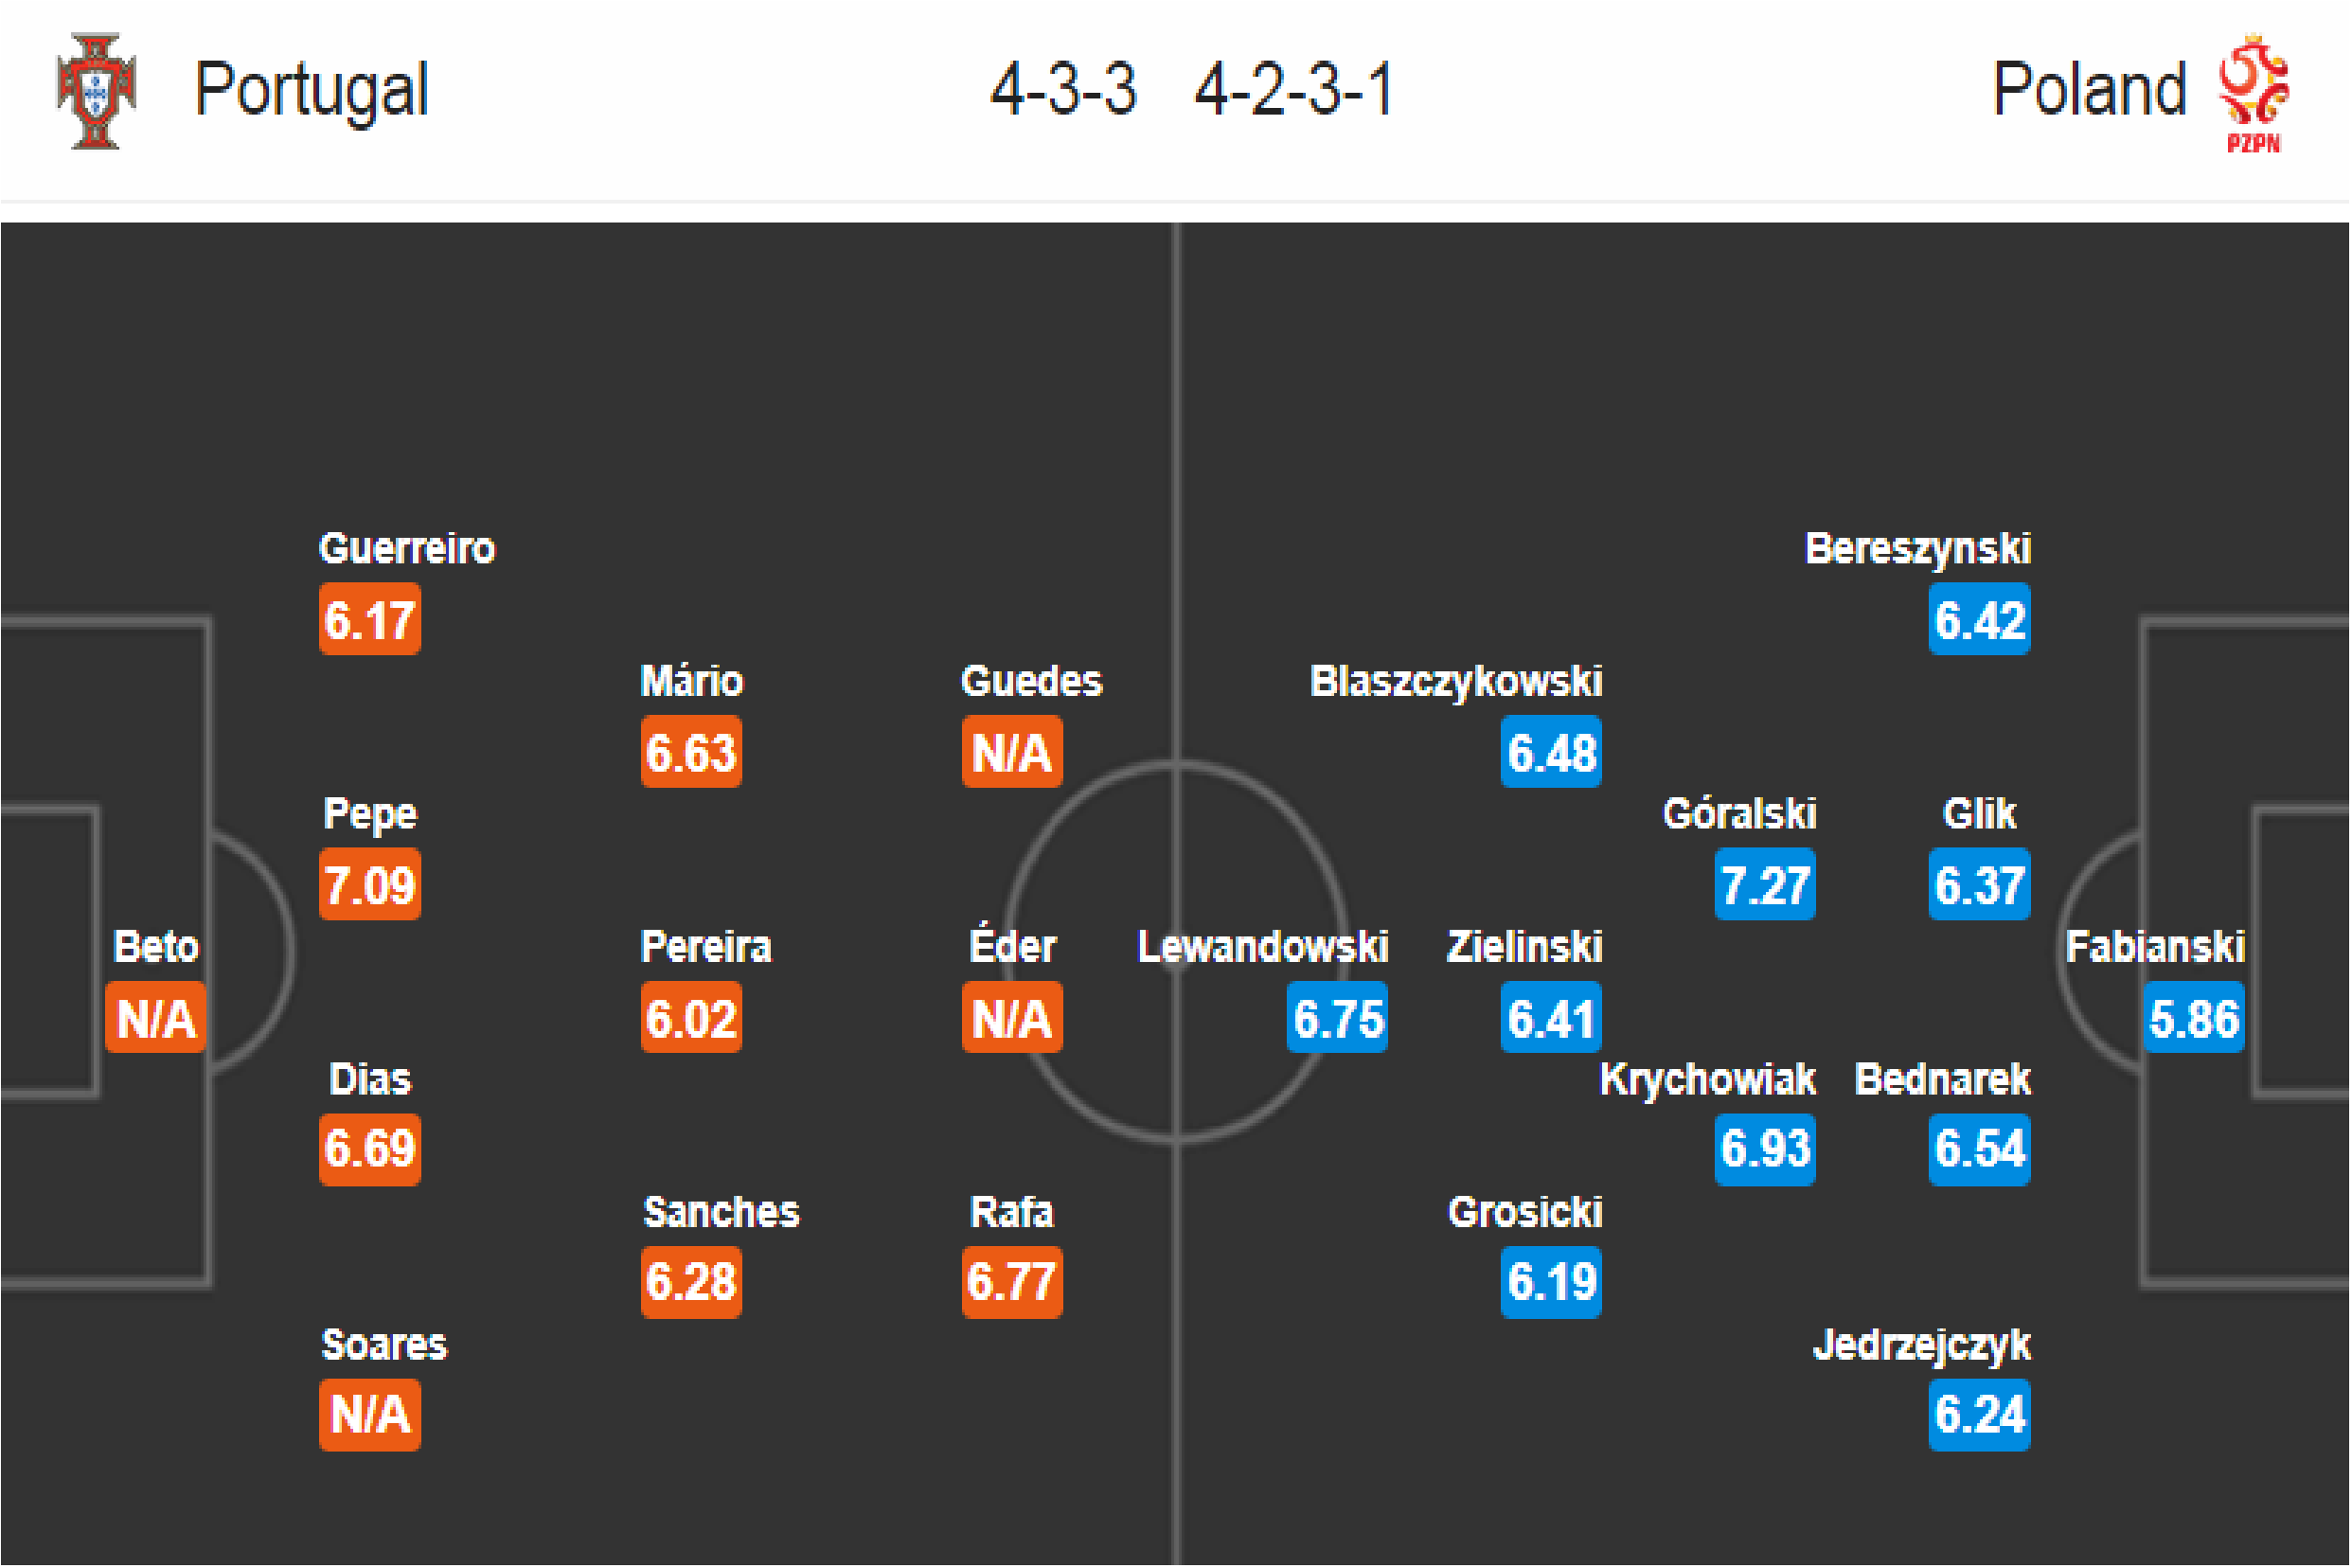Click Sanches' 6.28 rating badge
This screenshot has height=1568, width=2352.
click(x=691, y=1282)
